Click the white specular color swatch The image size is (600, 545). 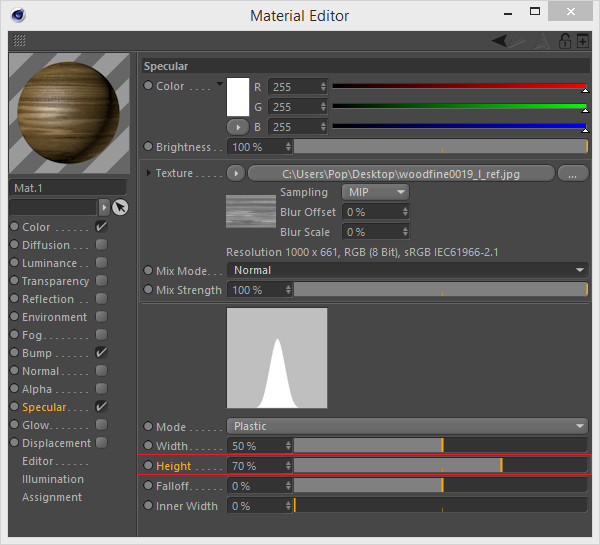tap(238, 97)
